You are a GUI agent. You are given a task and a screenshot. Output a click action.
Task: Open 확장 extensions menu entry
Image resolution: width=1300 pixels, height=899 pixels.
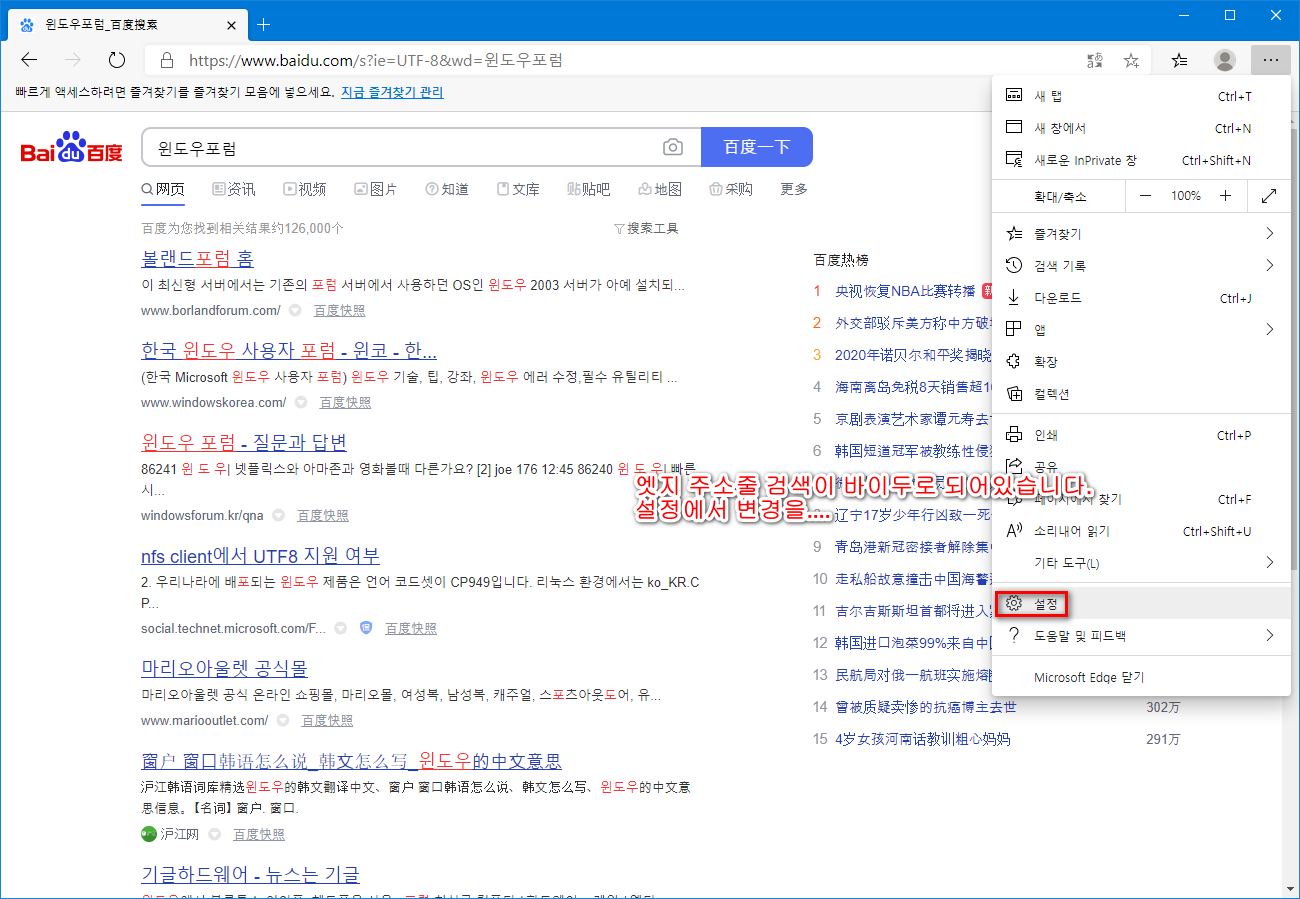[1141, 361]
